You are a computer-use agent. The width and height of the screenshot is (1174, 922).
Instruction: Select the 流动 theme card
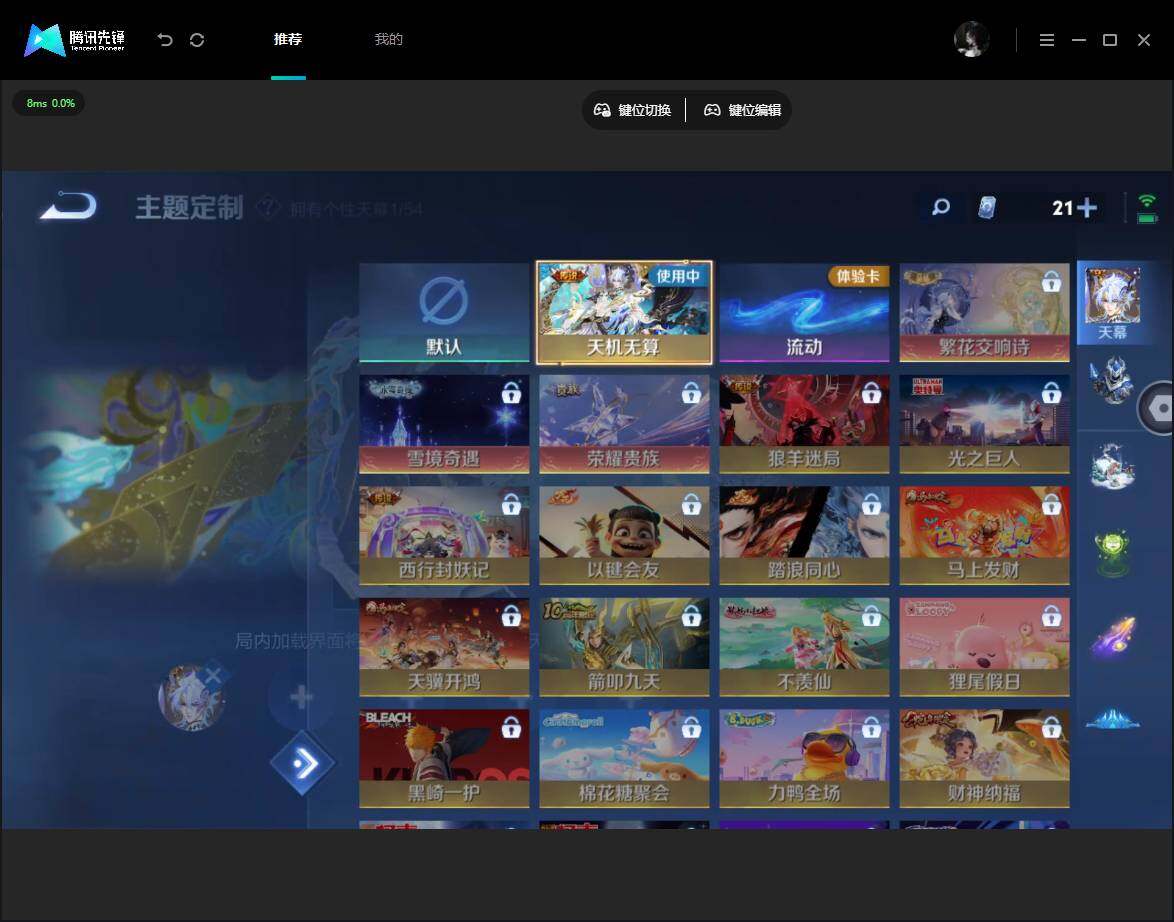[x=804, y=312]
